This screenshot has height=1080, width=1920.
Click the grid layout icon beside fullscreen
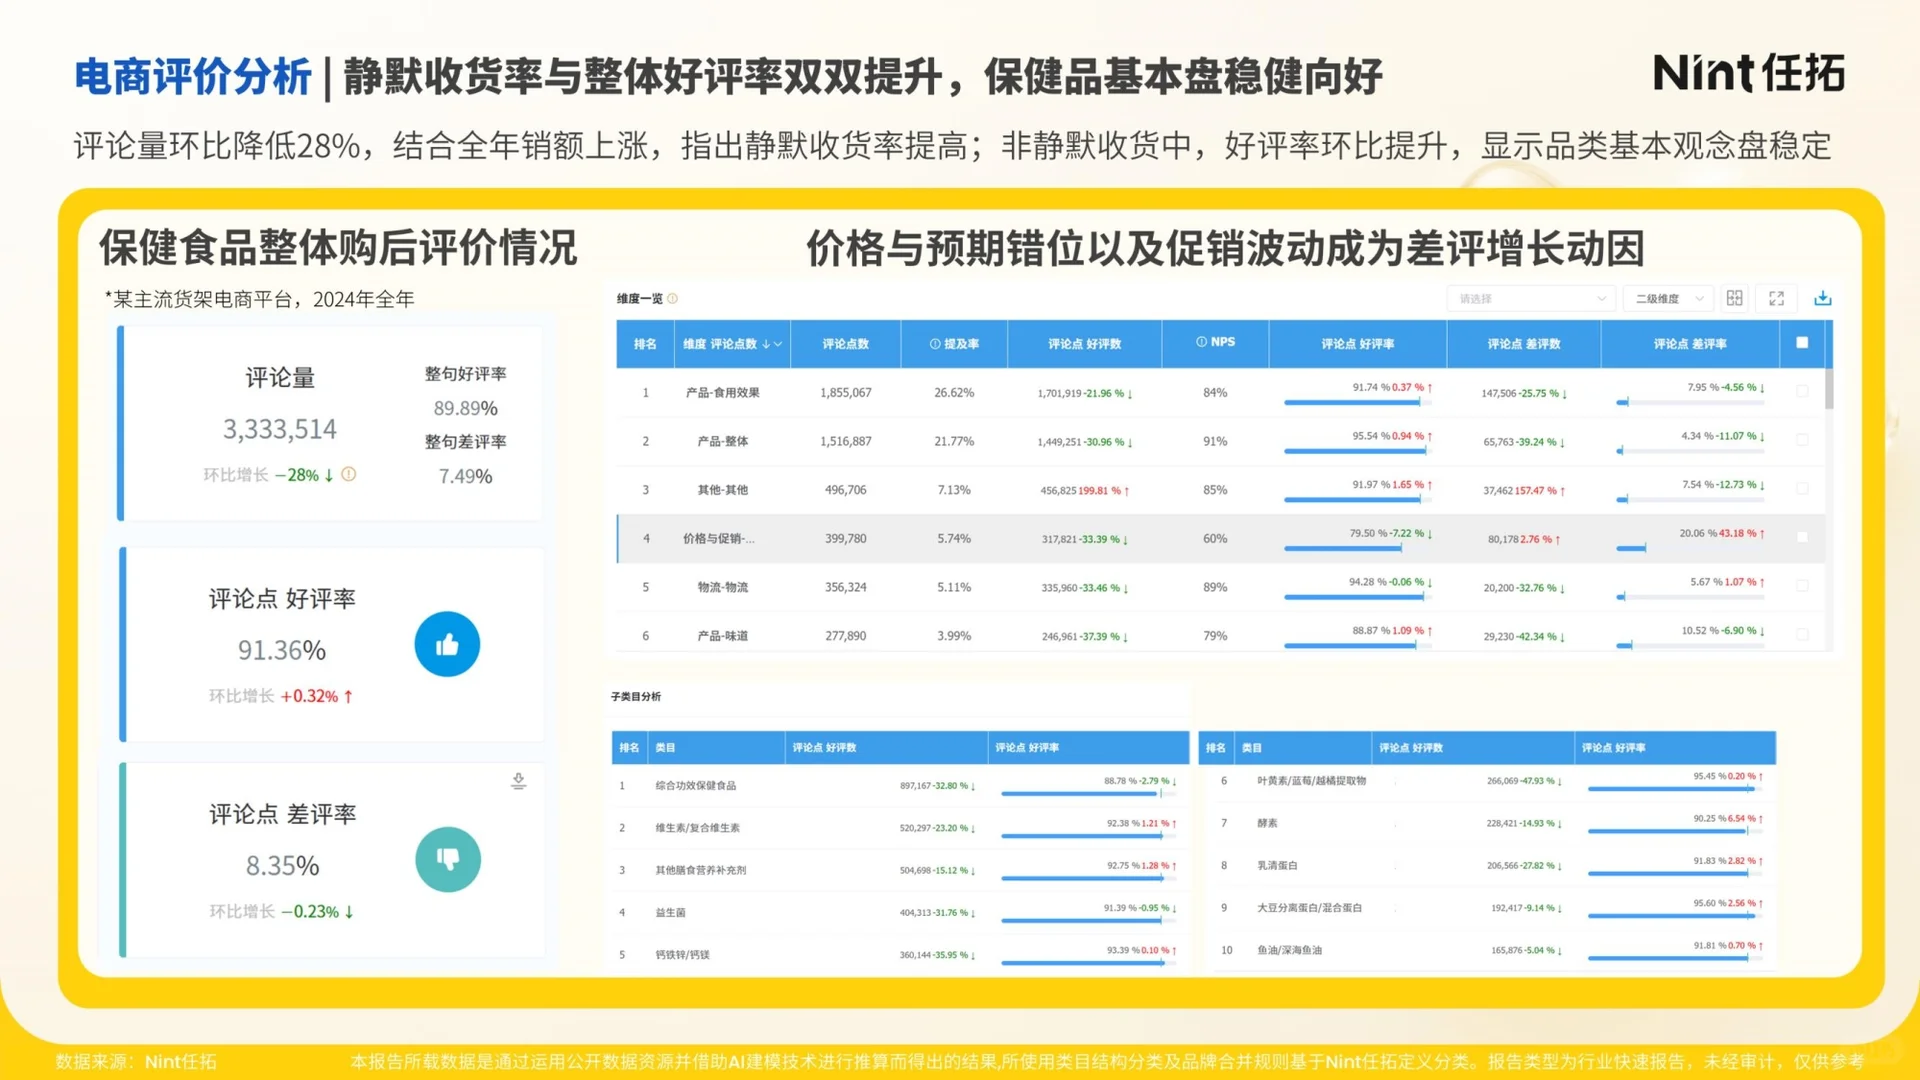click(1735, 298)
